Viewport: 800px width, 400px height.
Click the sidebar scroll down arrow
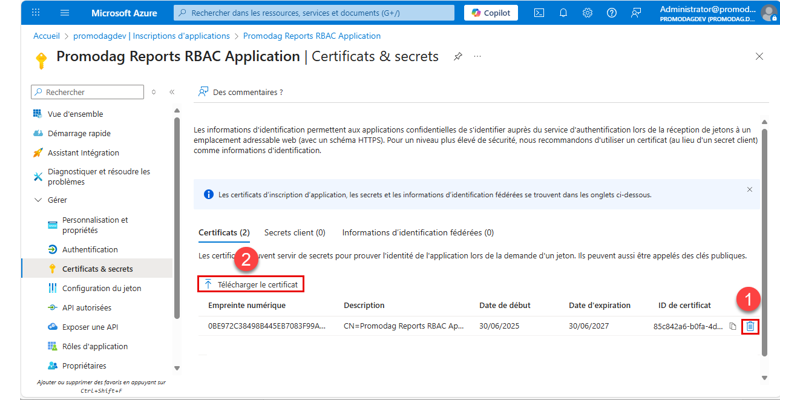point(177,368)
